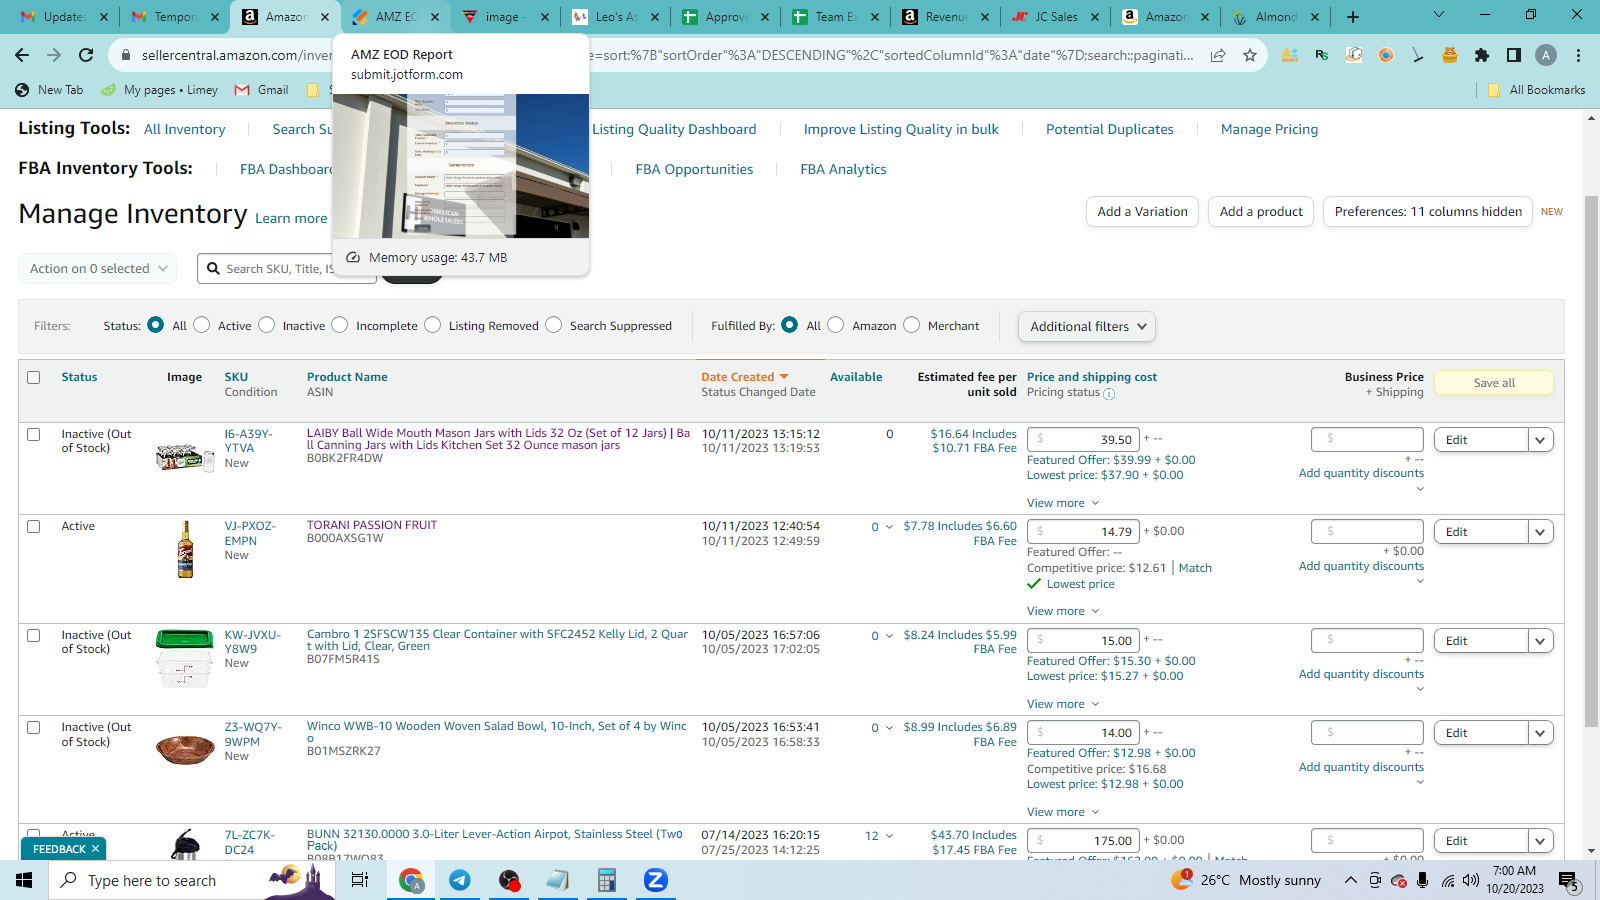Open Edit dropdown arrow for TORANI PASSION FRUIT
The image size is (1600, 900).
coord(1541,532)
